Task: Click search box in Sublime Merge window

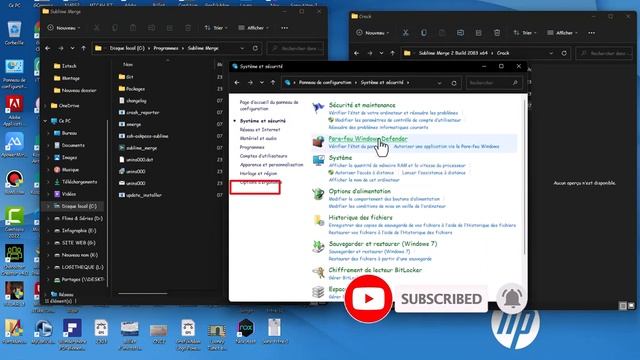Action: tap(295, 48)
